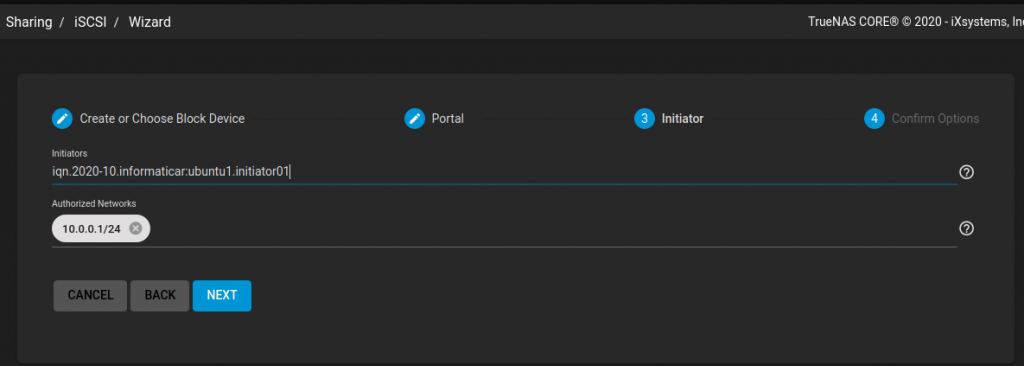This screenshot has width=1024, height=366.
Task: Open iSCSI from the breadcrumb
Action: coord(90,22)
